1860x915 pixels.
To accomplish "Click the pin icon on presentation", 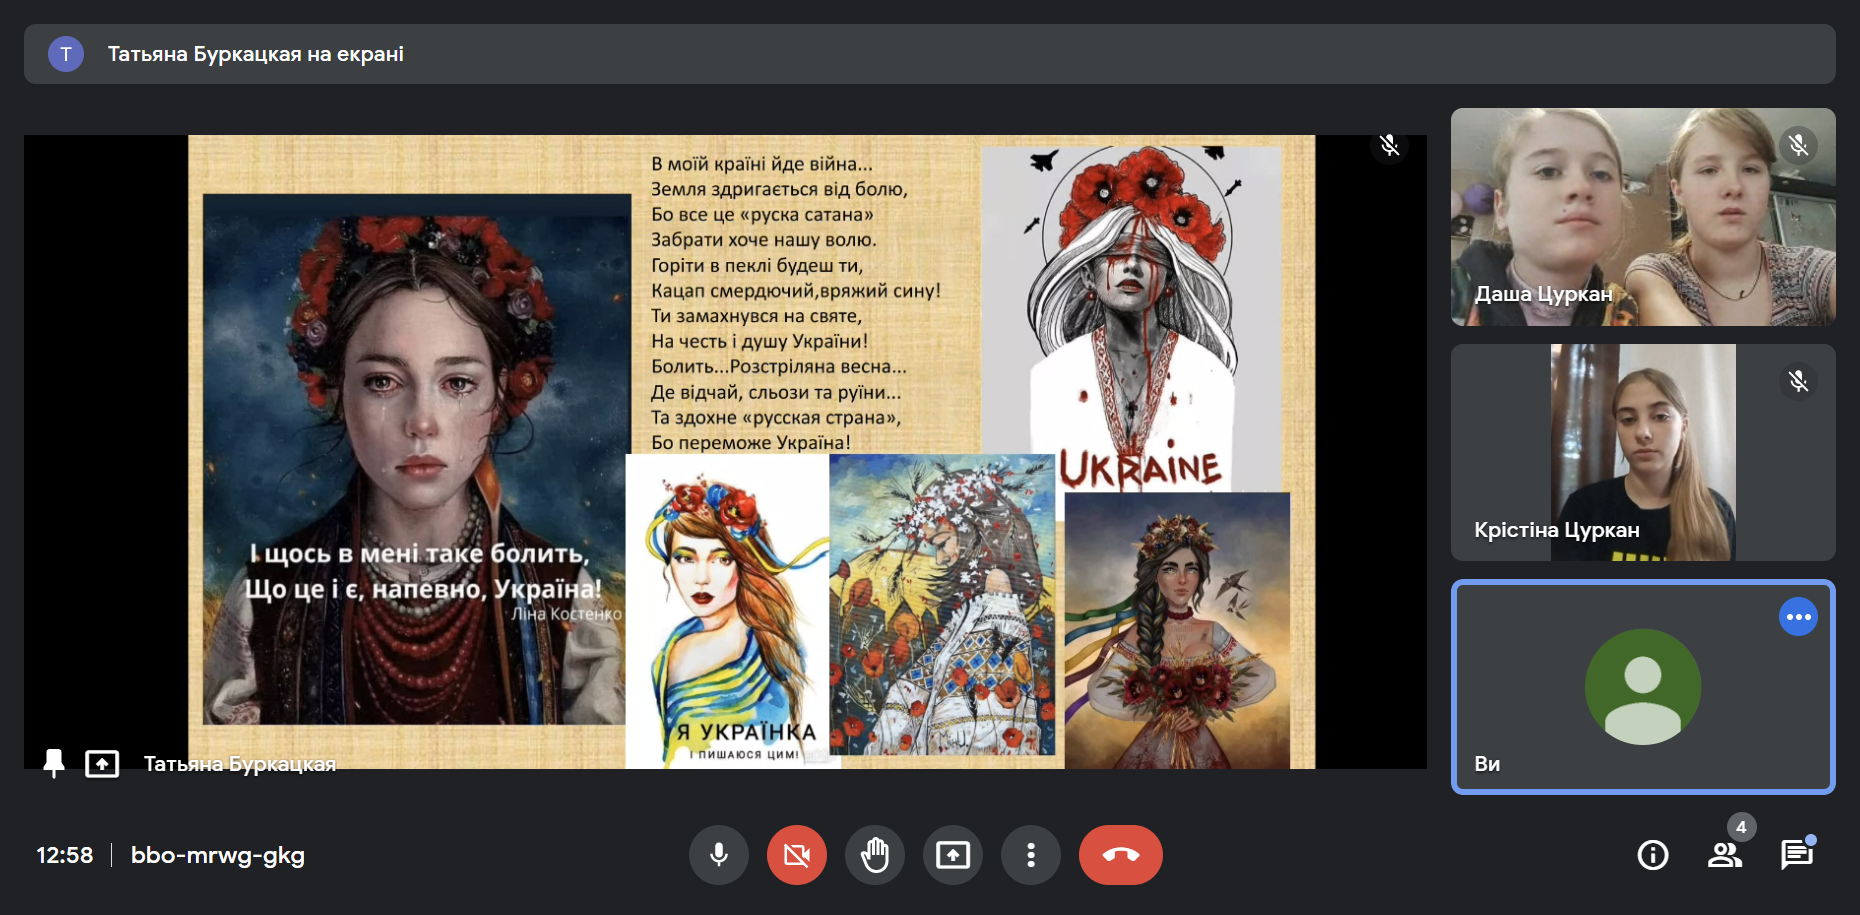I will tap(54, 764).
